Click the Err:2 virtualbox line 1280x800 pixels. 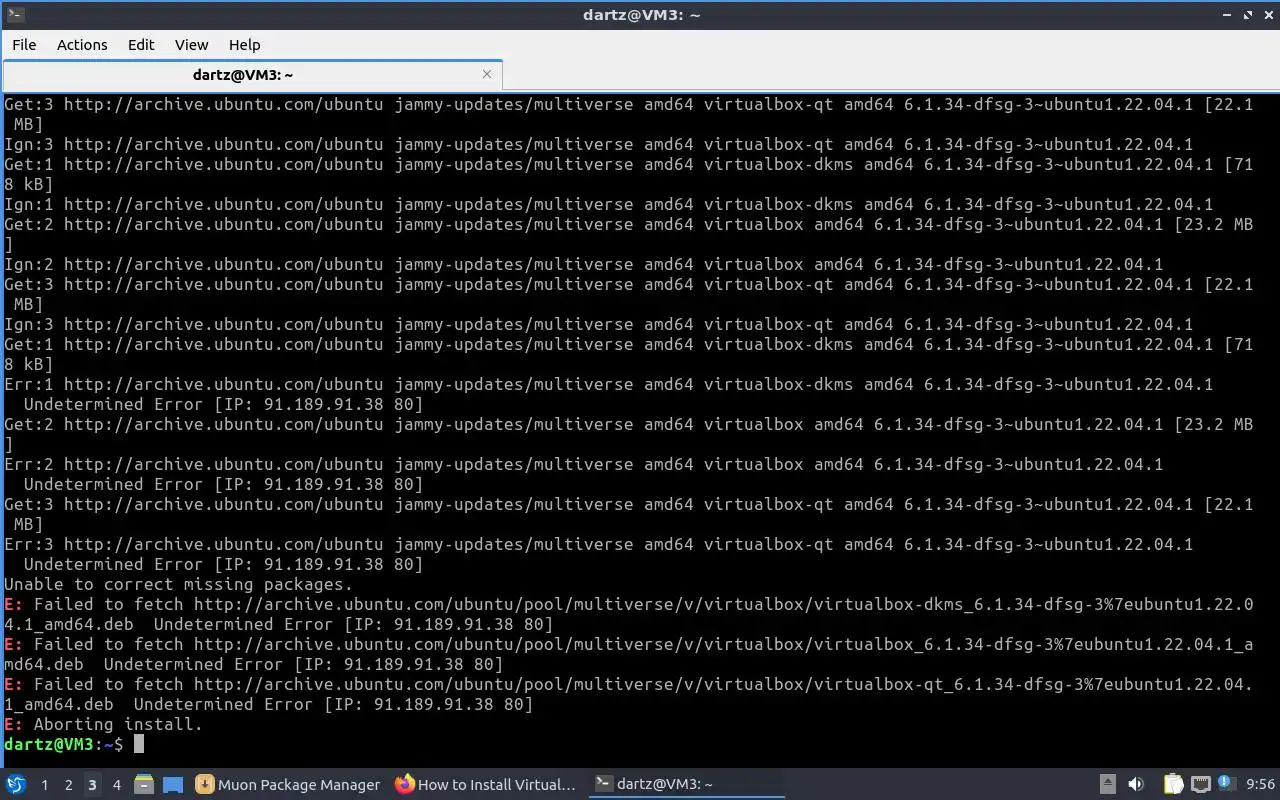[583, 465]
